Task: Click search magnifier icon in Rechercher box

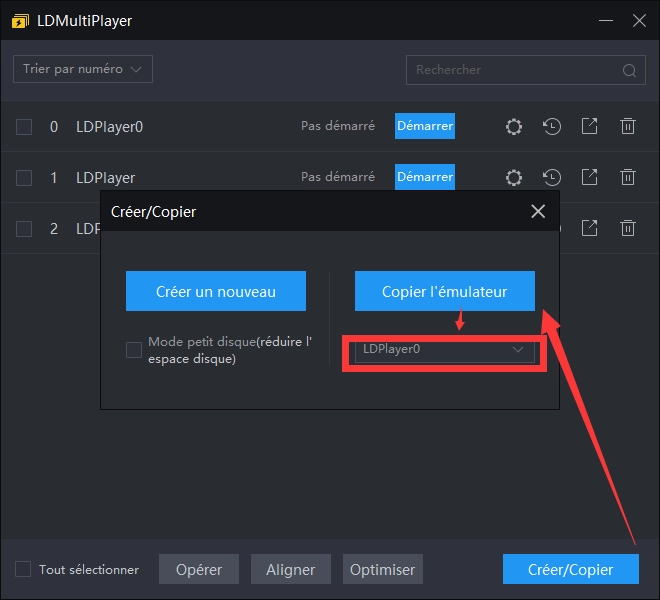Action: click(629, 70)
